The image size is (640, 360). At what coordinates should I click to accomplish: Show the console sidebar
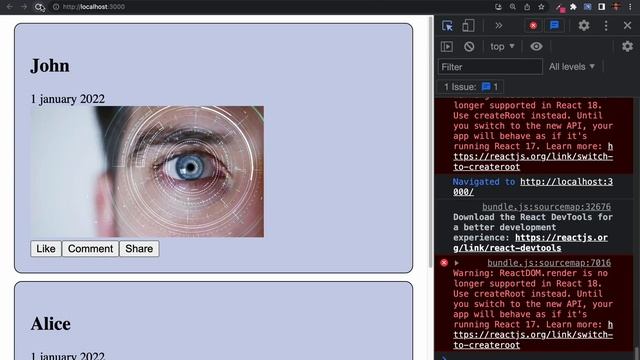coord(447,47)
